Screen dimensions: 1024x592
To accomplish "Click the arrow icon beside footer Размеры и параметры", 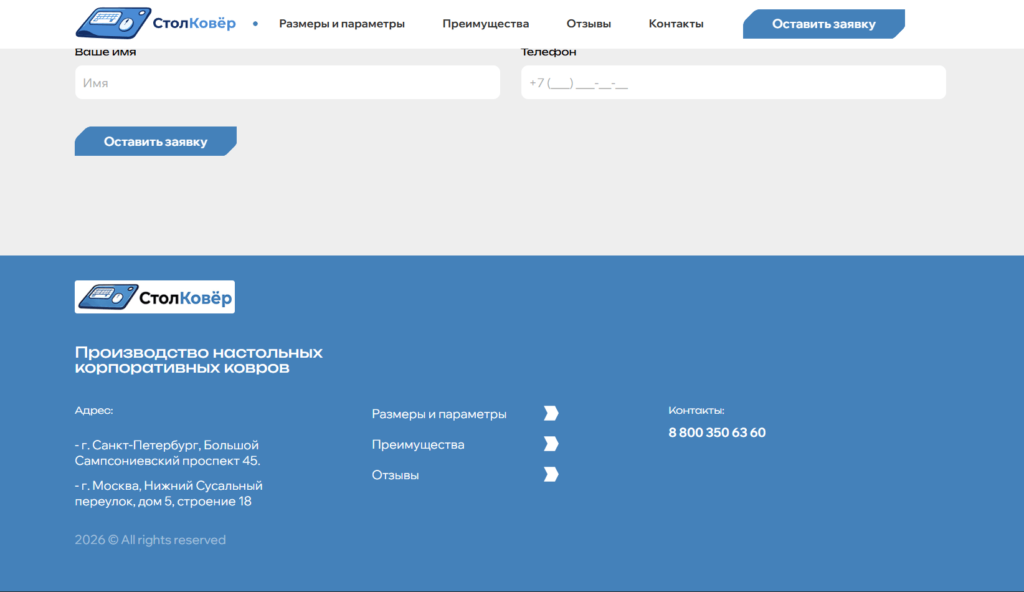I will (x=551, y=414).
